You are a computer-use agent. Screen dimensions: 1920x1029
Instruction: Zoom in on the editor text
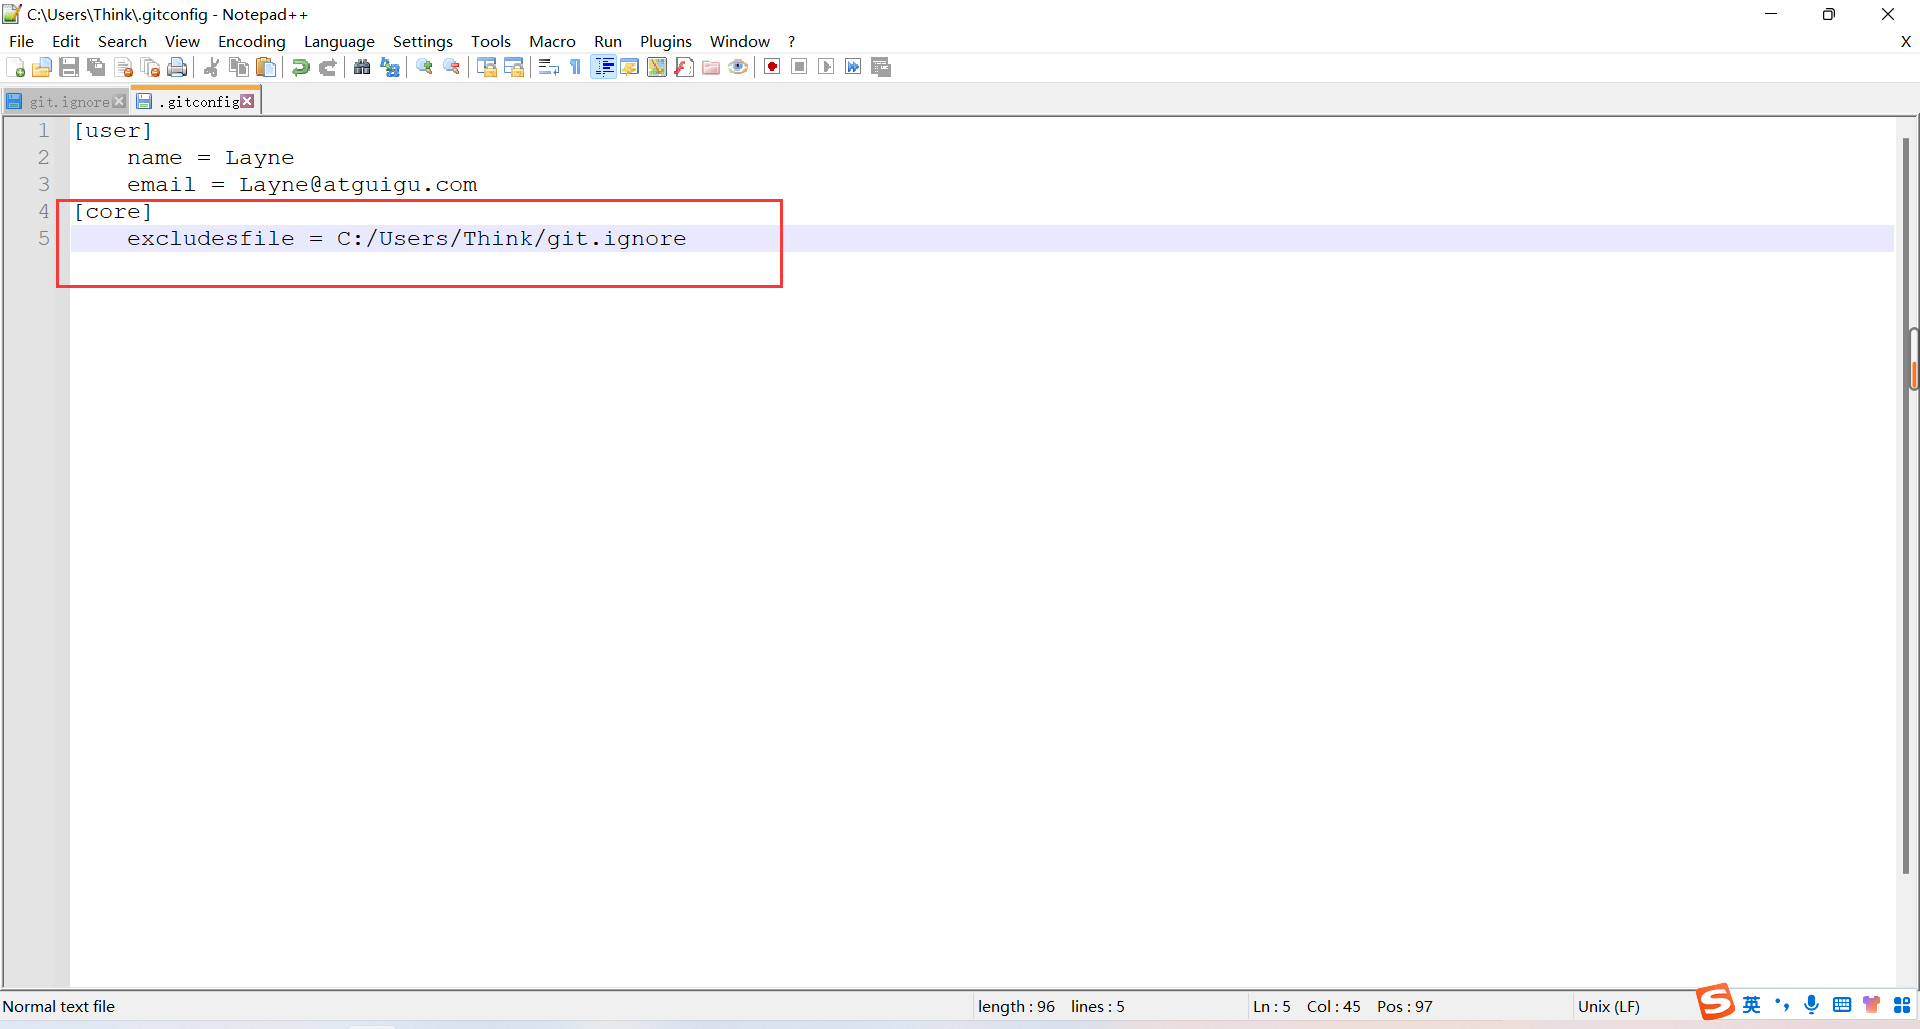pyautogui.click(x=424, y=67)
